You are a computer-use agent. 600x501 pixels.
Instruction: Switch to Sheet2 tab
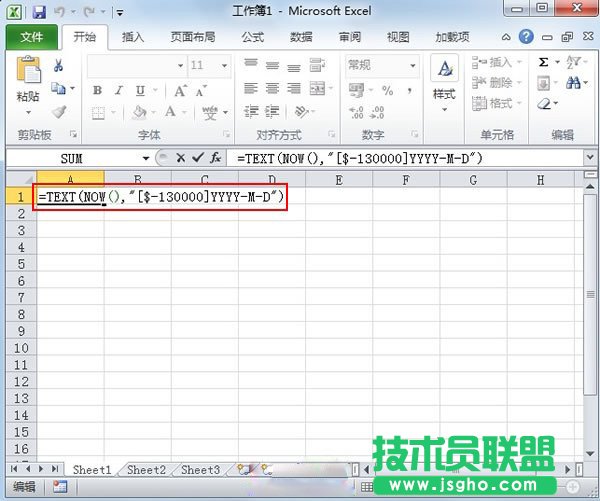coord(147,470)
